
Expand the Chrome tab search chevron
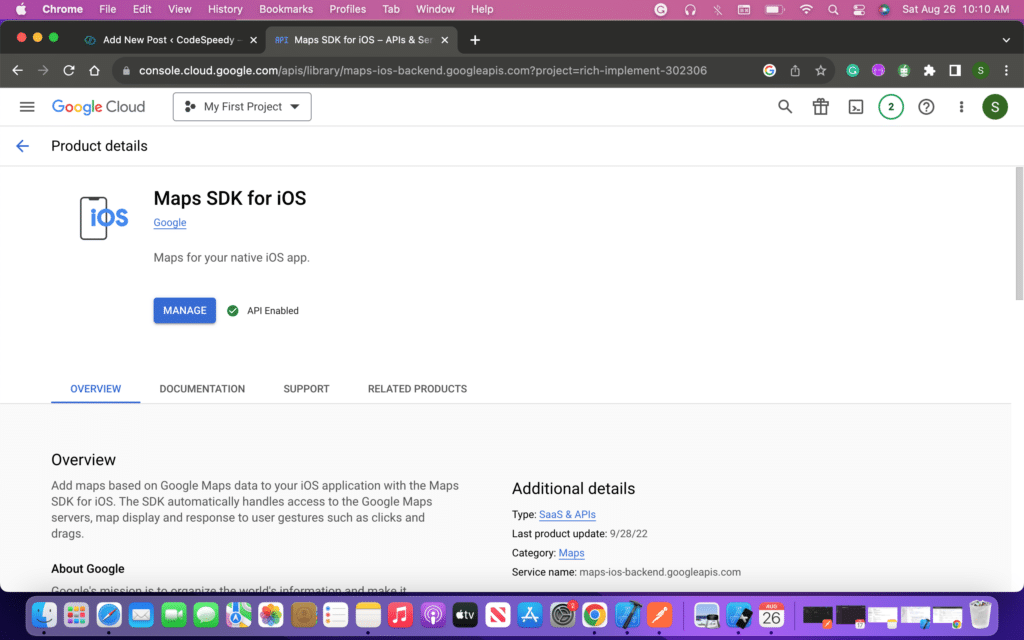(1005, 40)
